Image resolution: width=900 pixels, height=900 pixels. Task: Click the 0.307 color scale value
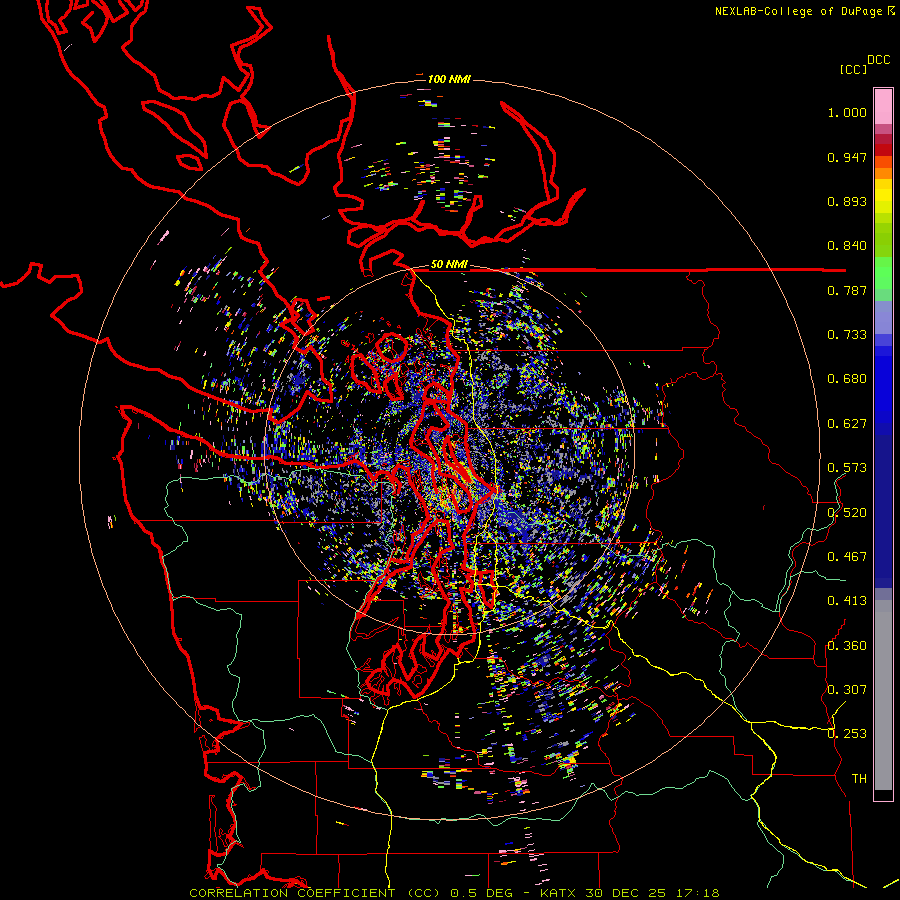pyautogui.click(x=847, y=689)
